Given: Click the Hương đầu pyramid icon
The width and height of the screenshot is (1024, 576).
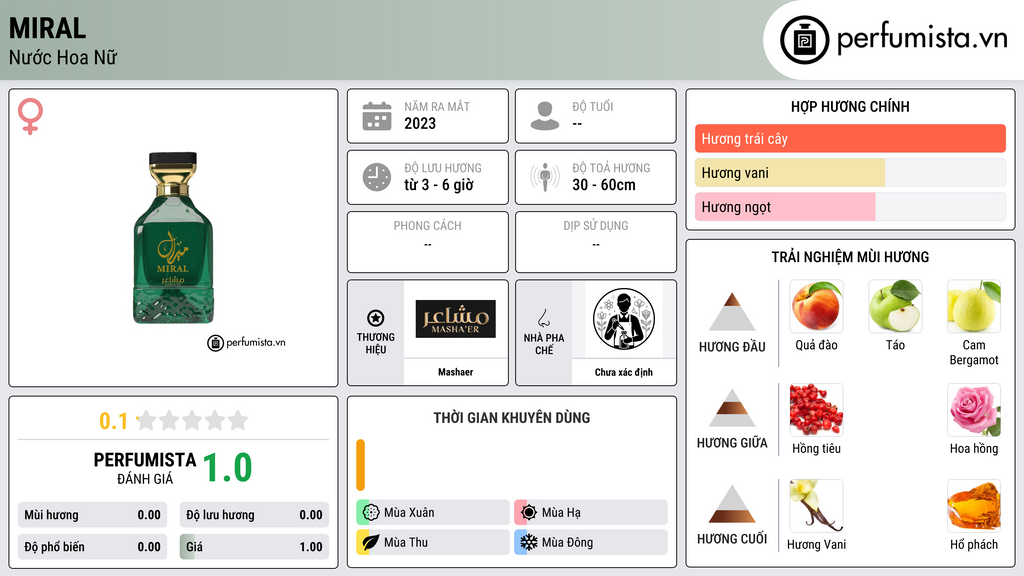Looking at the screenshot, I should tap(732, 312).
